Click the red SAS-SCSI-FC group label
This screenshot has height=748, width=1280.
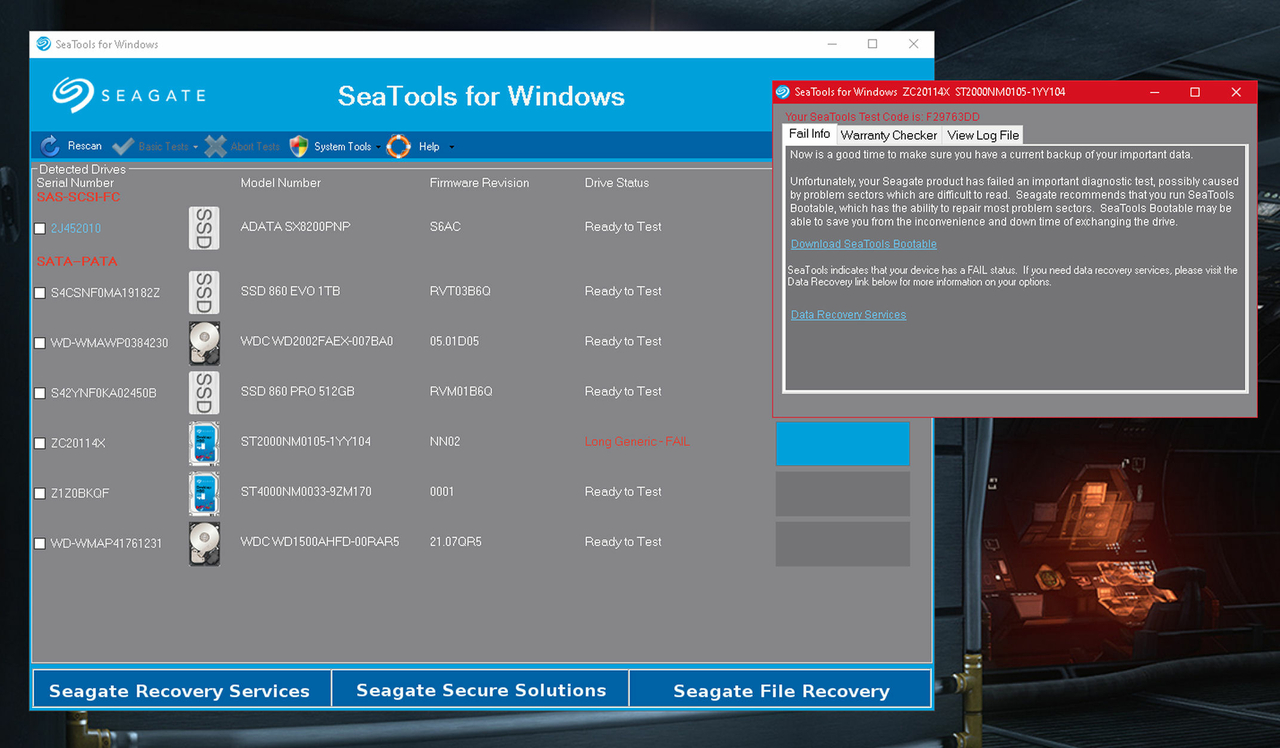(x=78, y=197)
